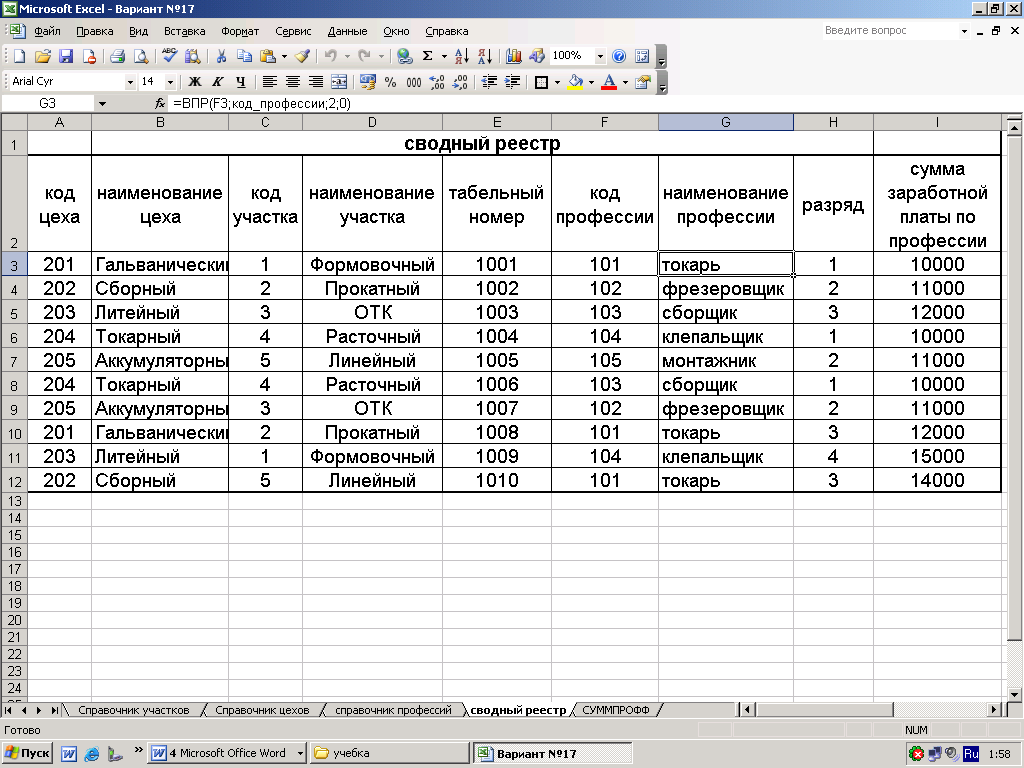Open the fill color dropdown arrow

click(591, 82)
